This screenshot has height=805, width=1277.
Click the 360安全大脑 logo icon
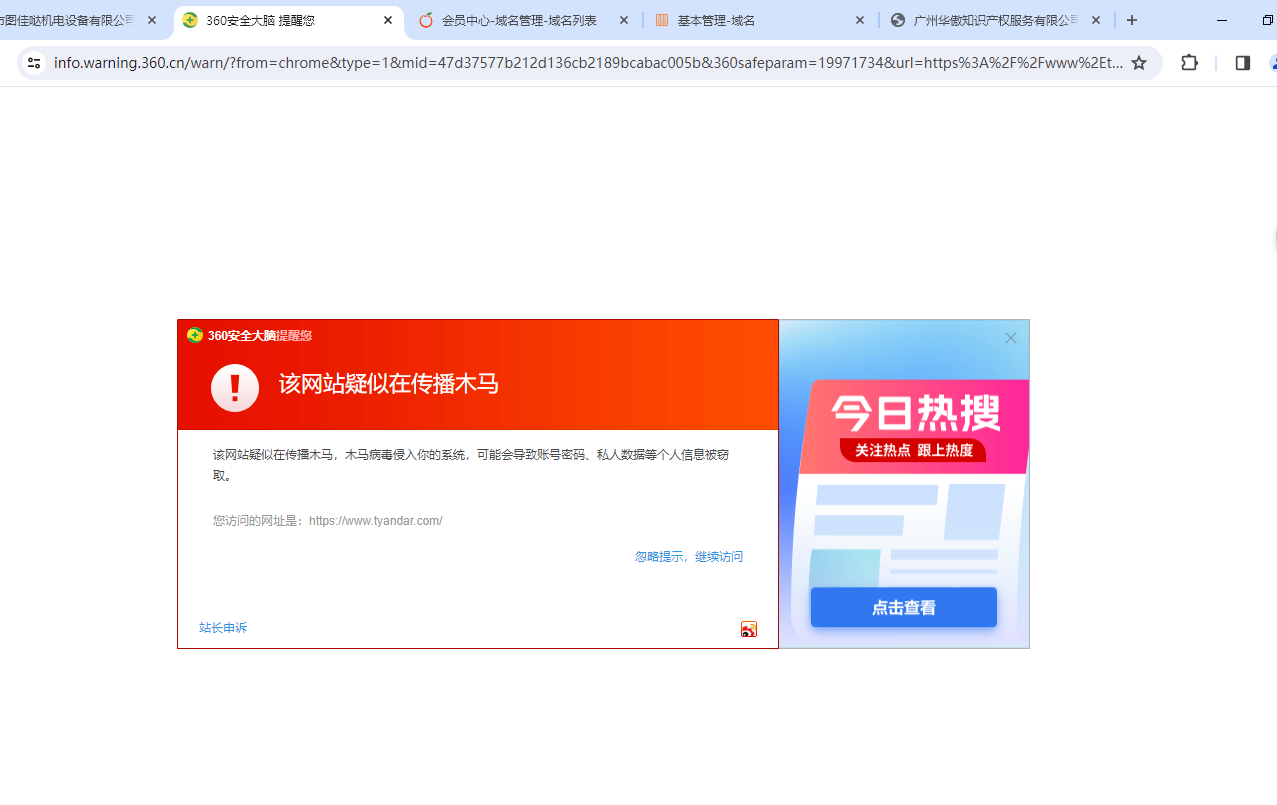(x=195, y=335)
